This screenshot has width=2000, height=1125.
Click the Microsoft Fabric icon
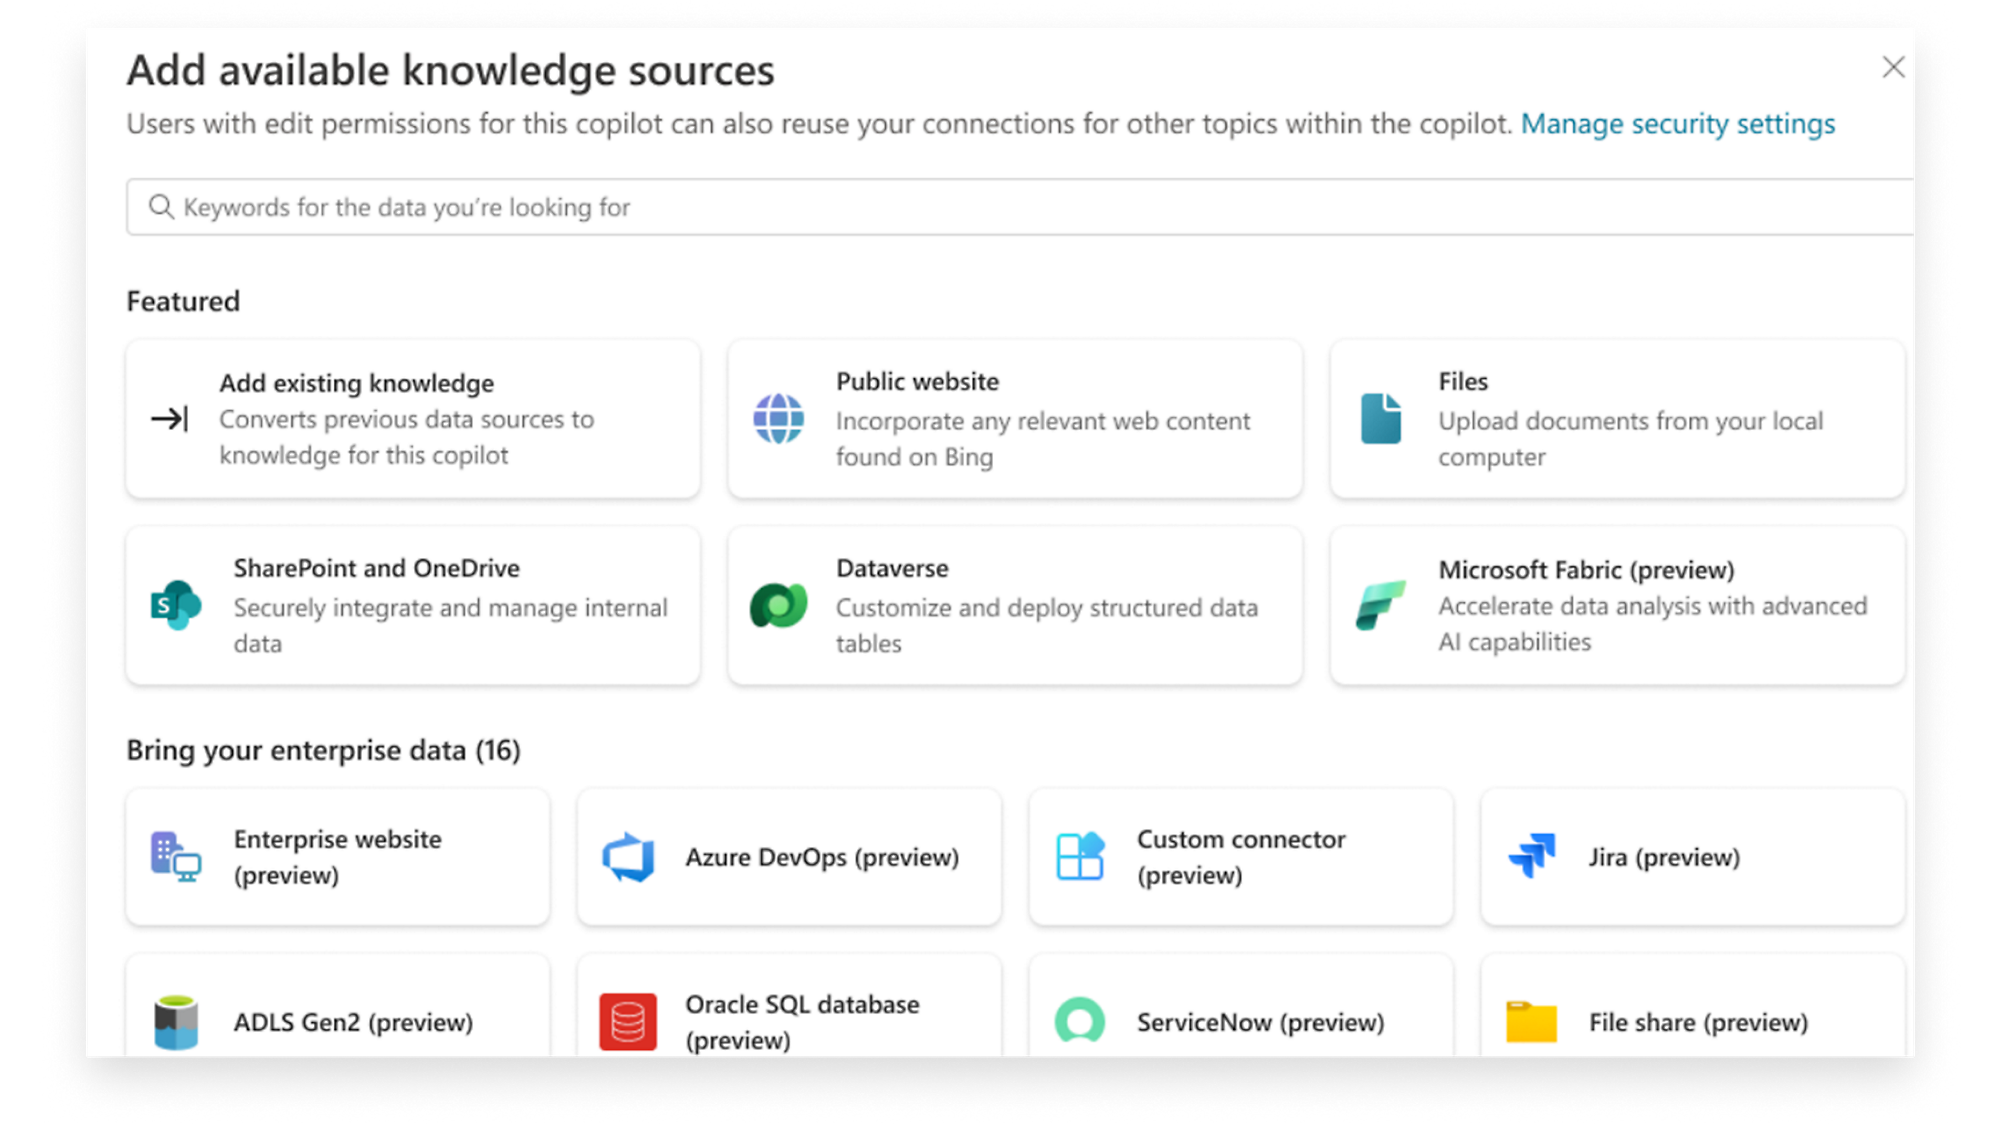[1381, 605]
